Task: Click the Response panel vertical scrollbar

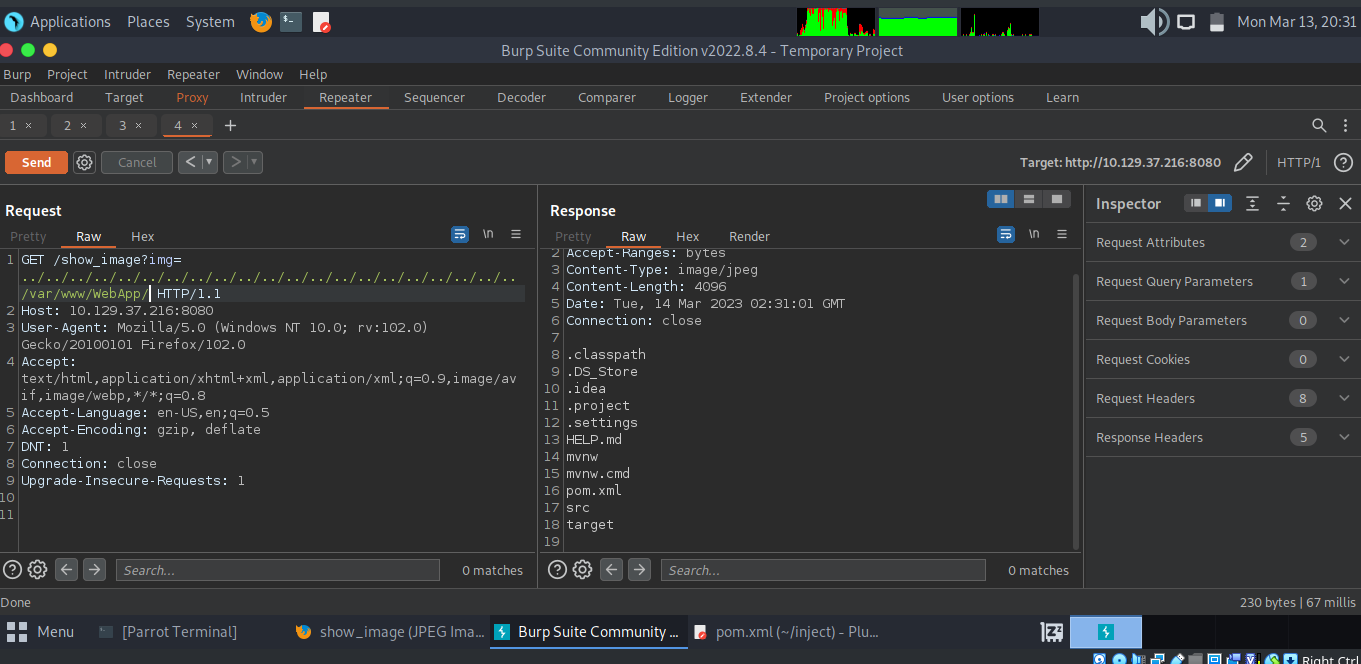Action: [x=1076, y=410]
